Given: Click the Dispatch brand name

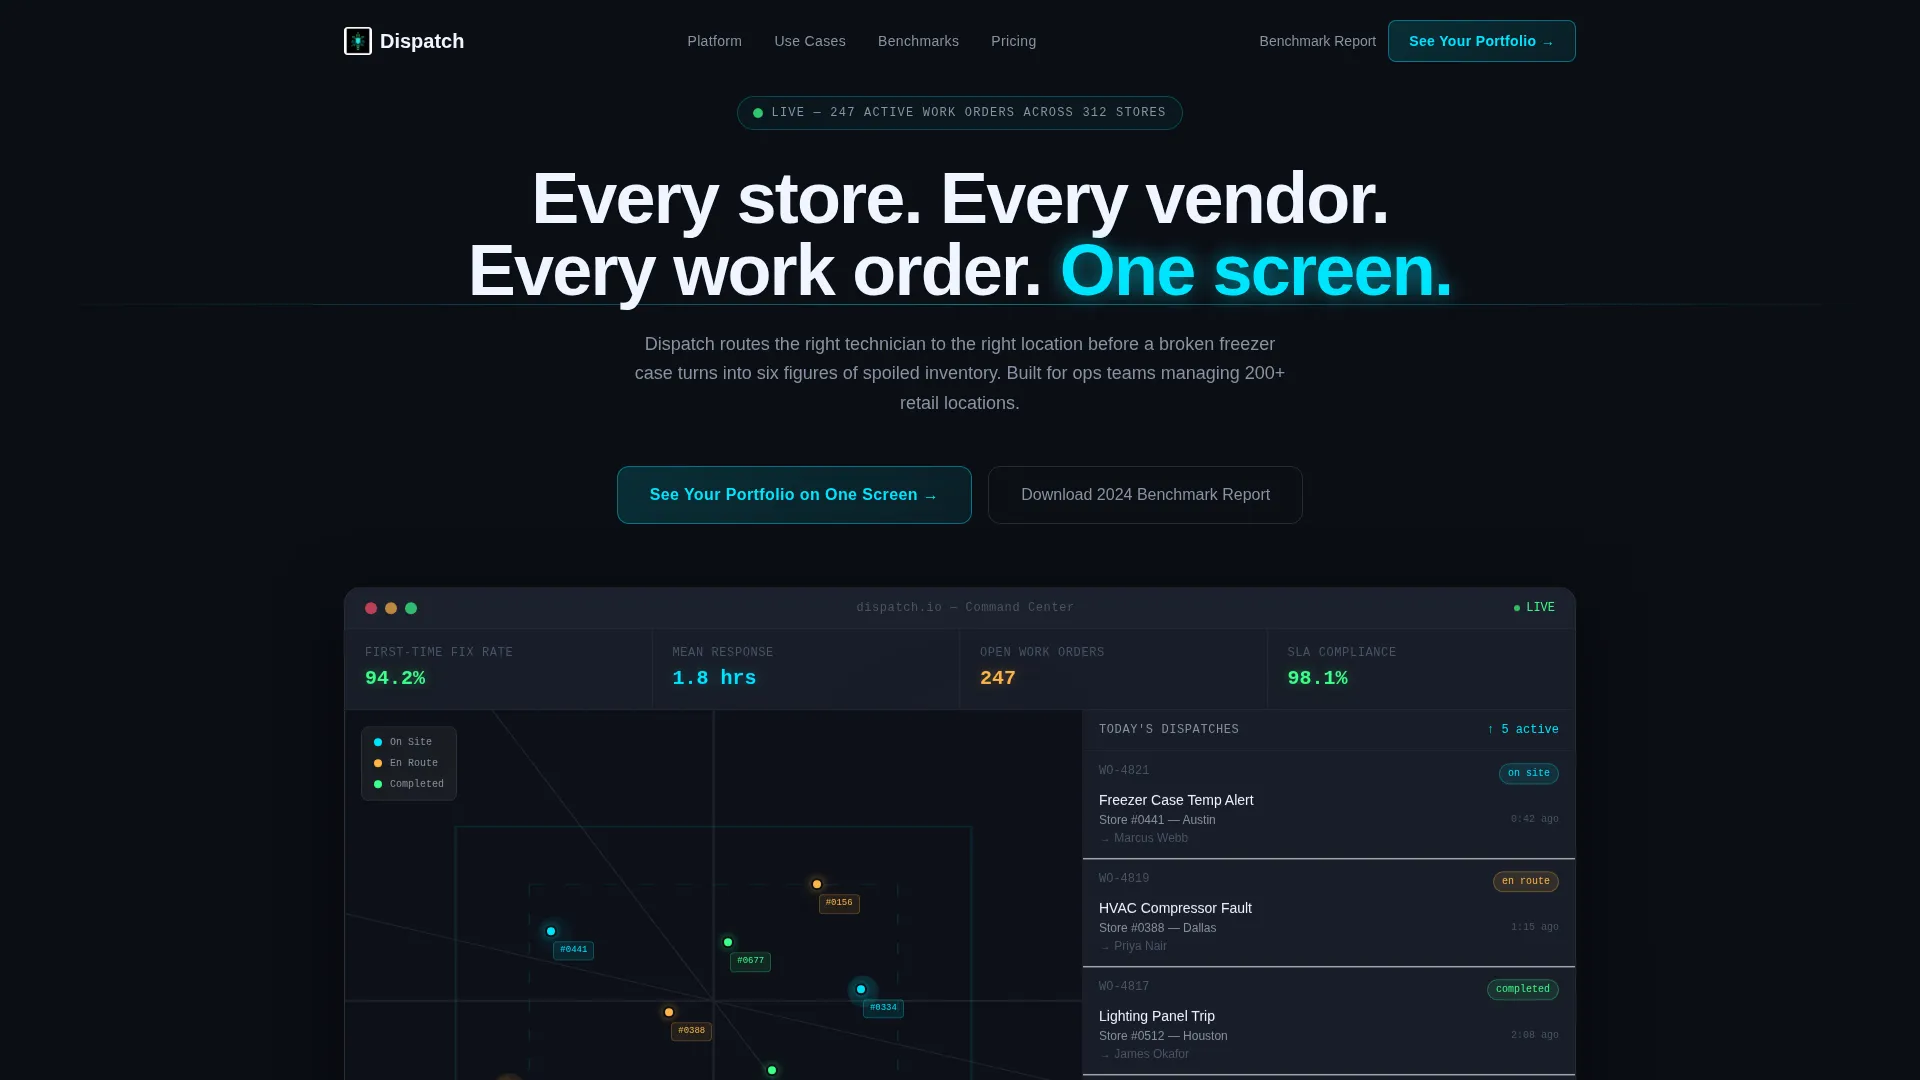Looking at the screenshot, I should [x=422, y=41].
